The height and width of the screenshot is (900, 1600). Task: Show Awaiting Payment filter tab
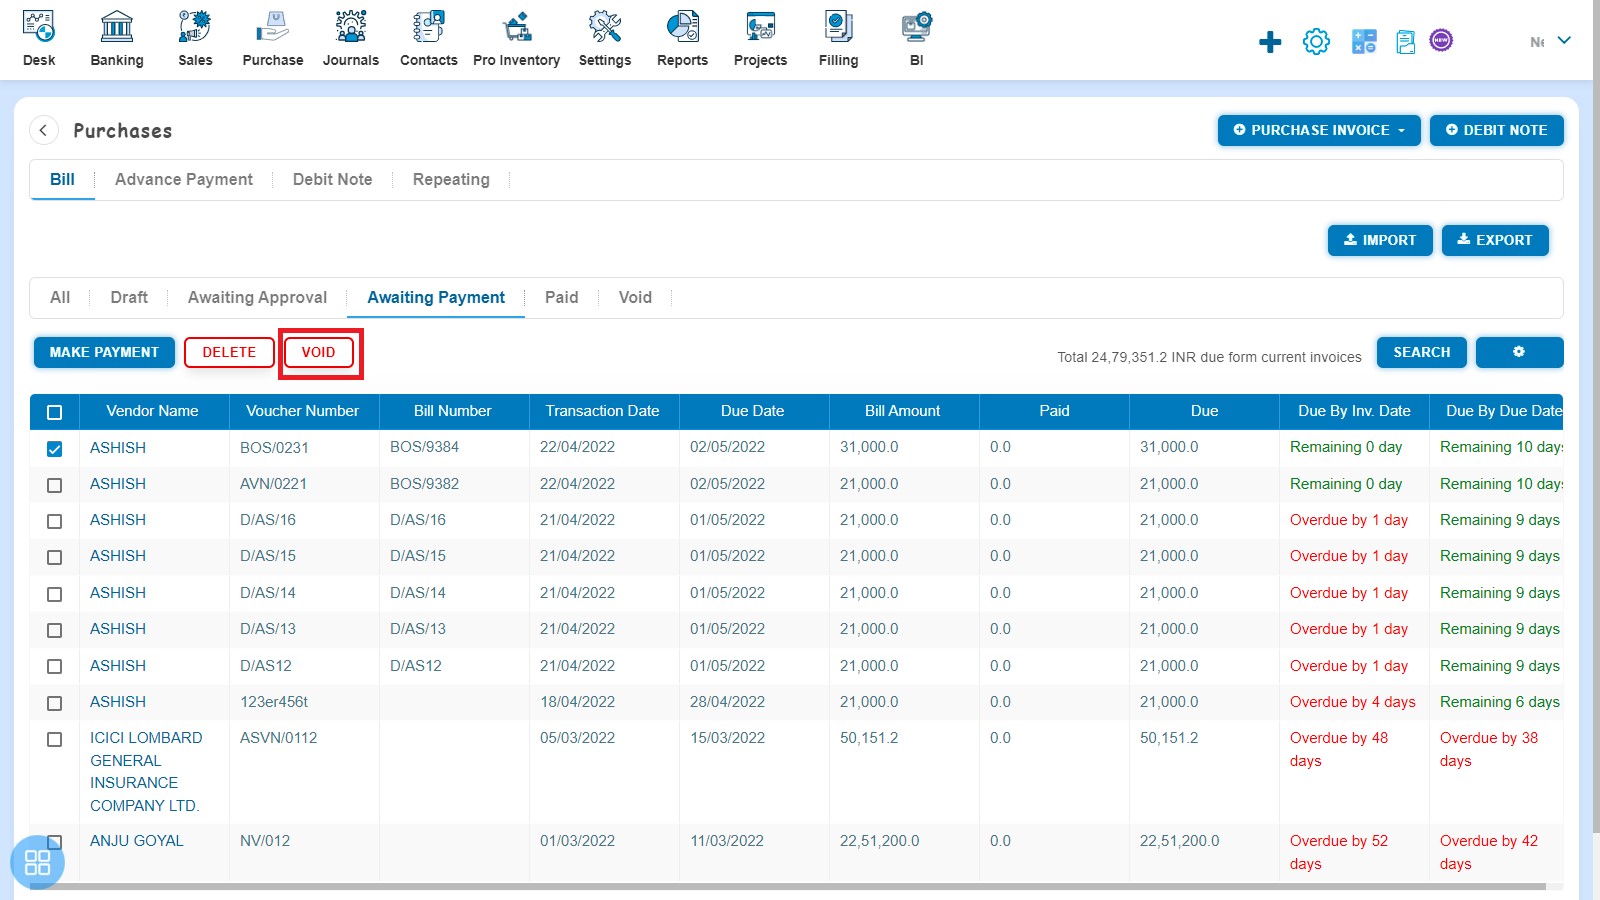click(x=436, y=297)
